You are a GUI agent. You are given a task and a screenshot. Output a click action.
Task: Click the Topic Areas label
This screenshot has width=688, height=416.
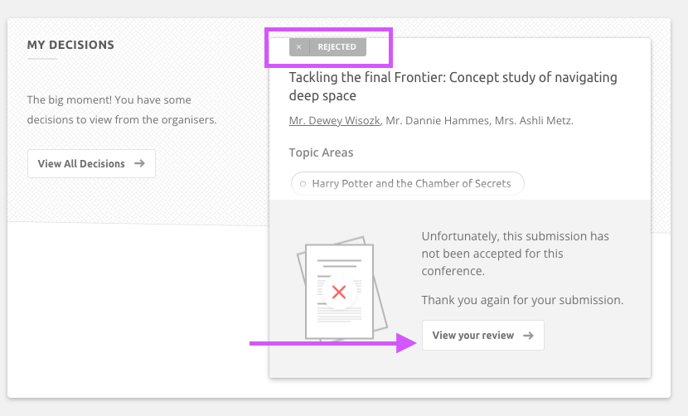321,153
